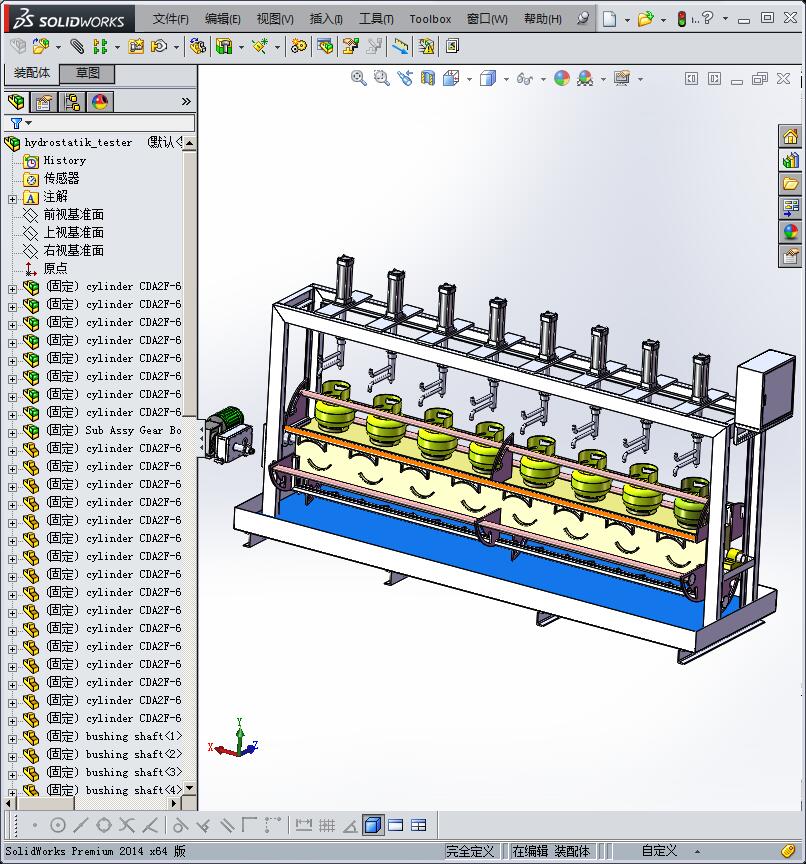
Task: Click the Mate paperclip icon
Action: coord(77,46)
